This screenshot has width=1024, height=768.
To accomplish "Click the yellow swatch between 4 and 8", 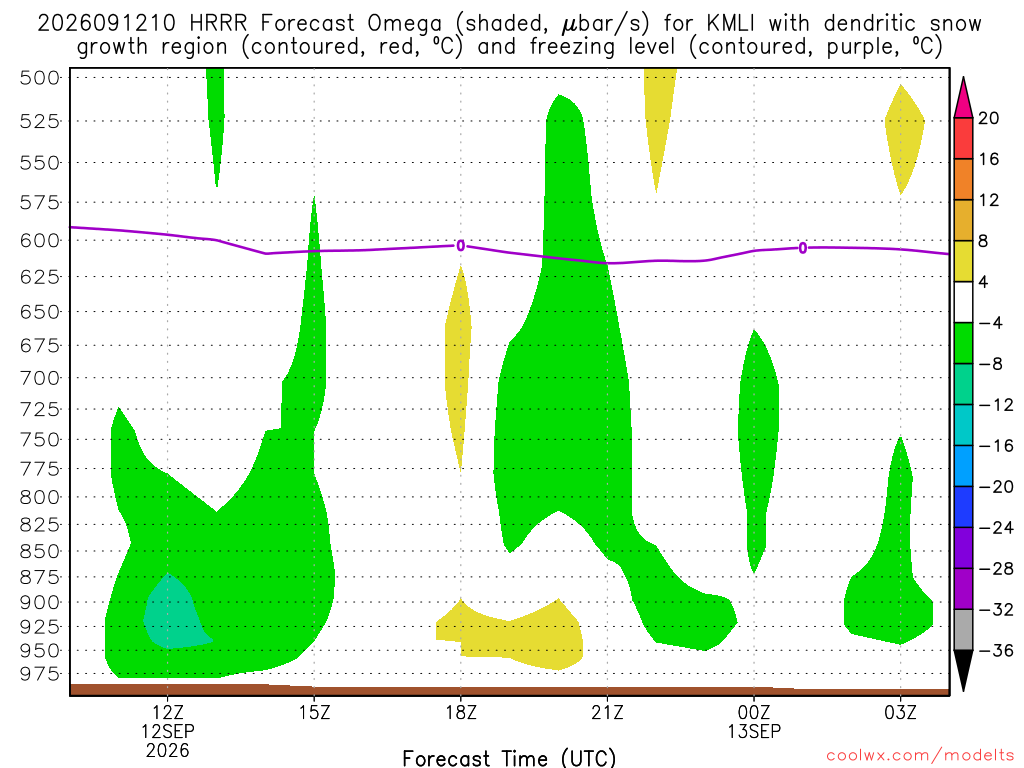I will (963, 261).
